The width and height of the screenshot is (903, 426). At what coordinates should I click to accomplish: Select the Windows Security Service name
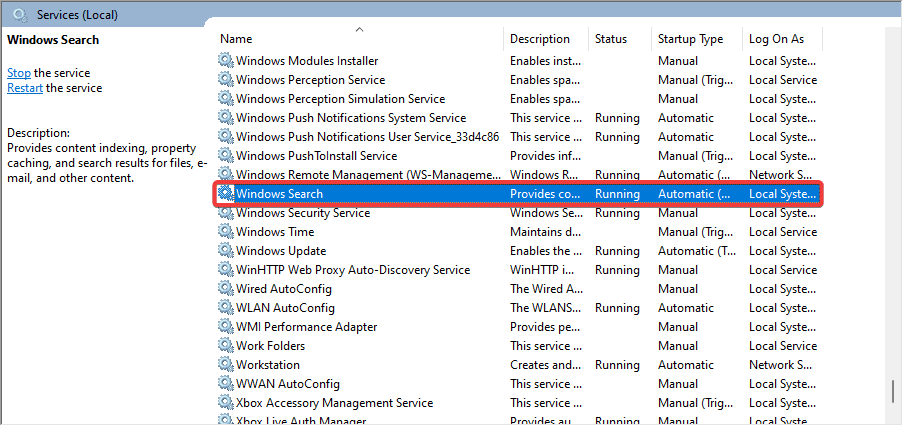(303, 212)
